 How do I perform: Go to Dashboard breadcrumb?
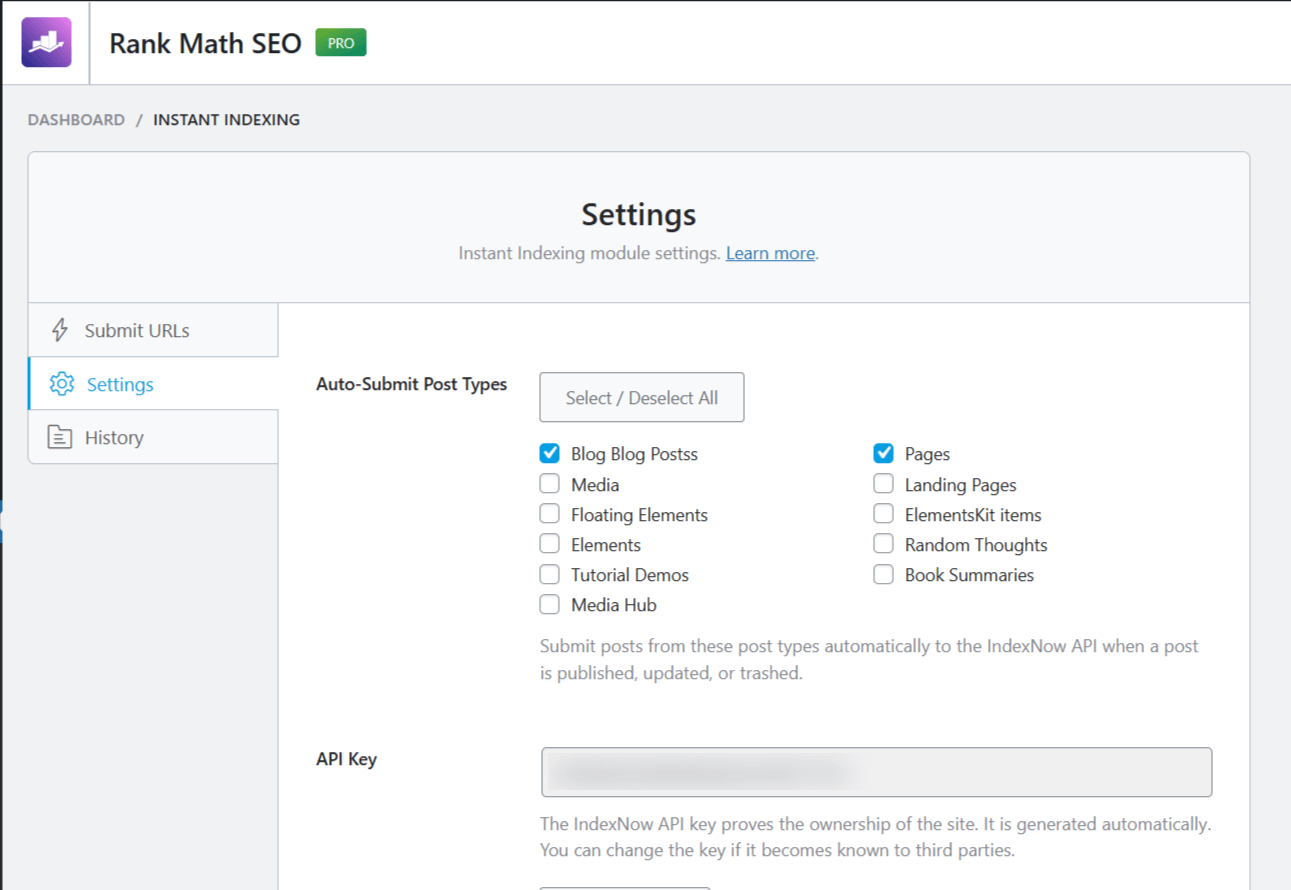click(x=76, y=120)
